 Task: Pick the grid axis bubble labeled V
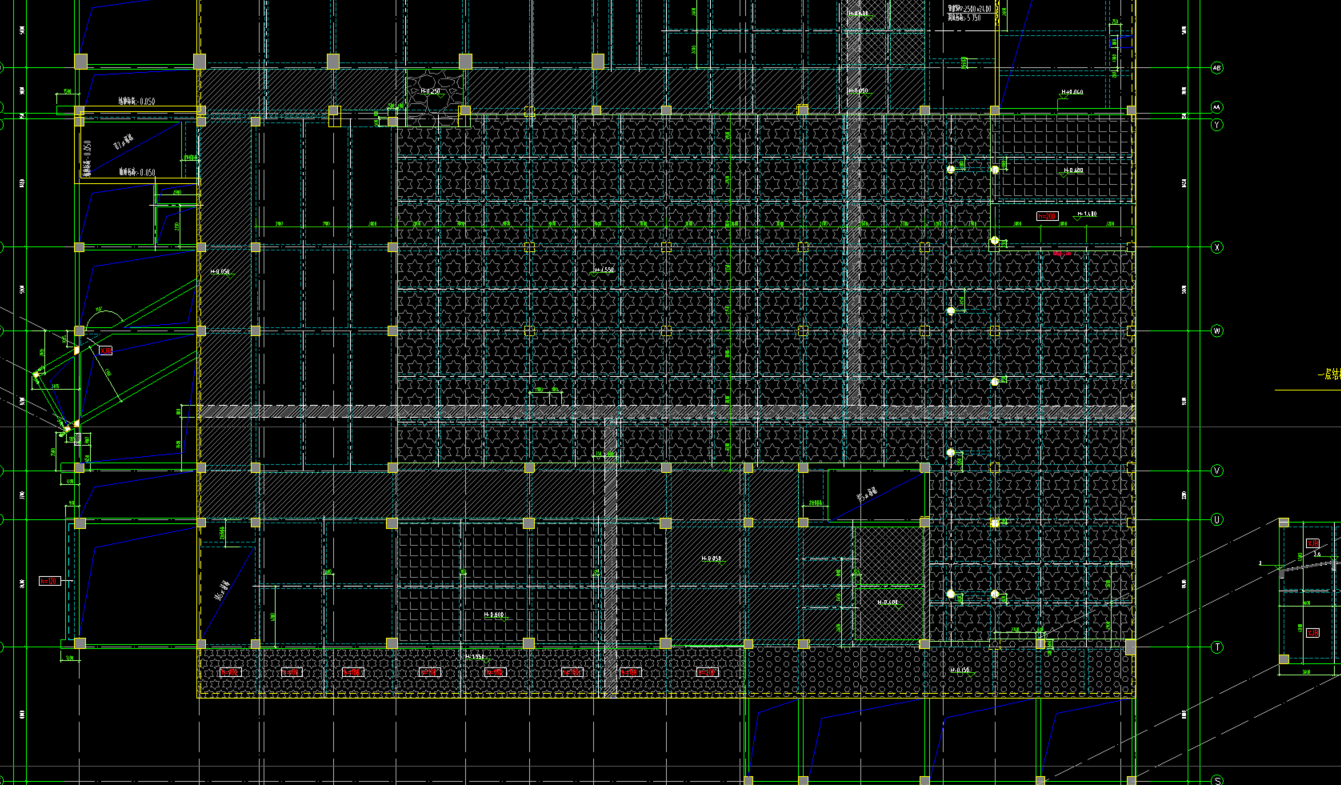point(1217,471)
